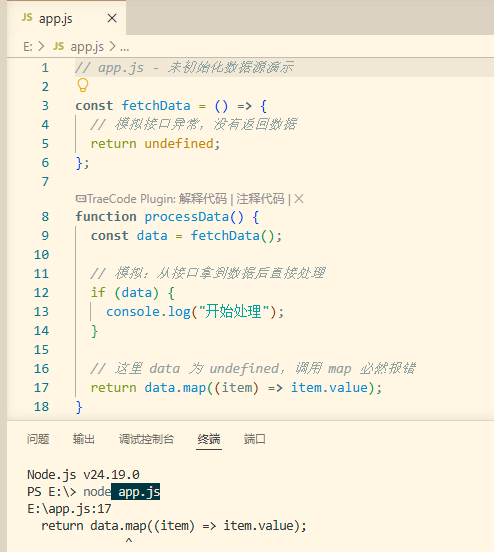Click 'data.map' on editor line 17

click(x=175, y=388)
